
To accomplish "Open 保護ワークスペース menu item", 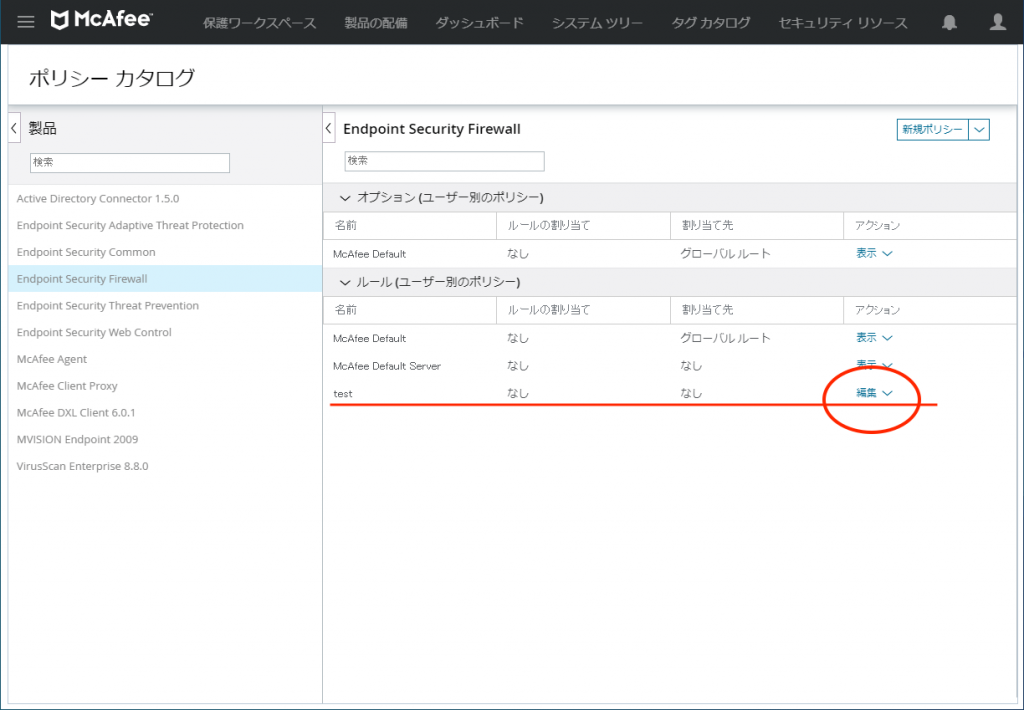I will click(259, 23).
